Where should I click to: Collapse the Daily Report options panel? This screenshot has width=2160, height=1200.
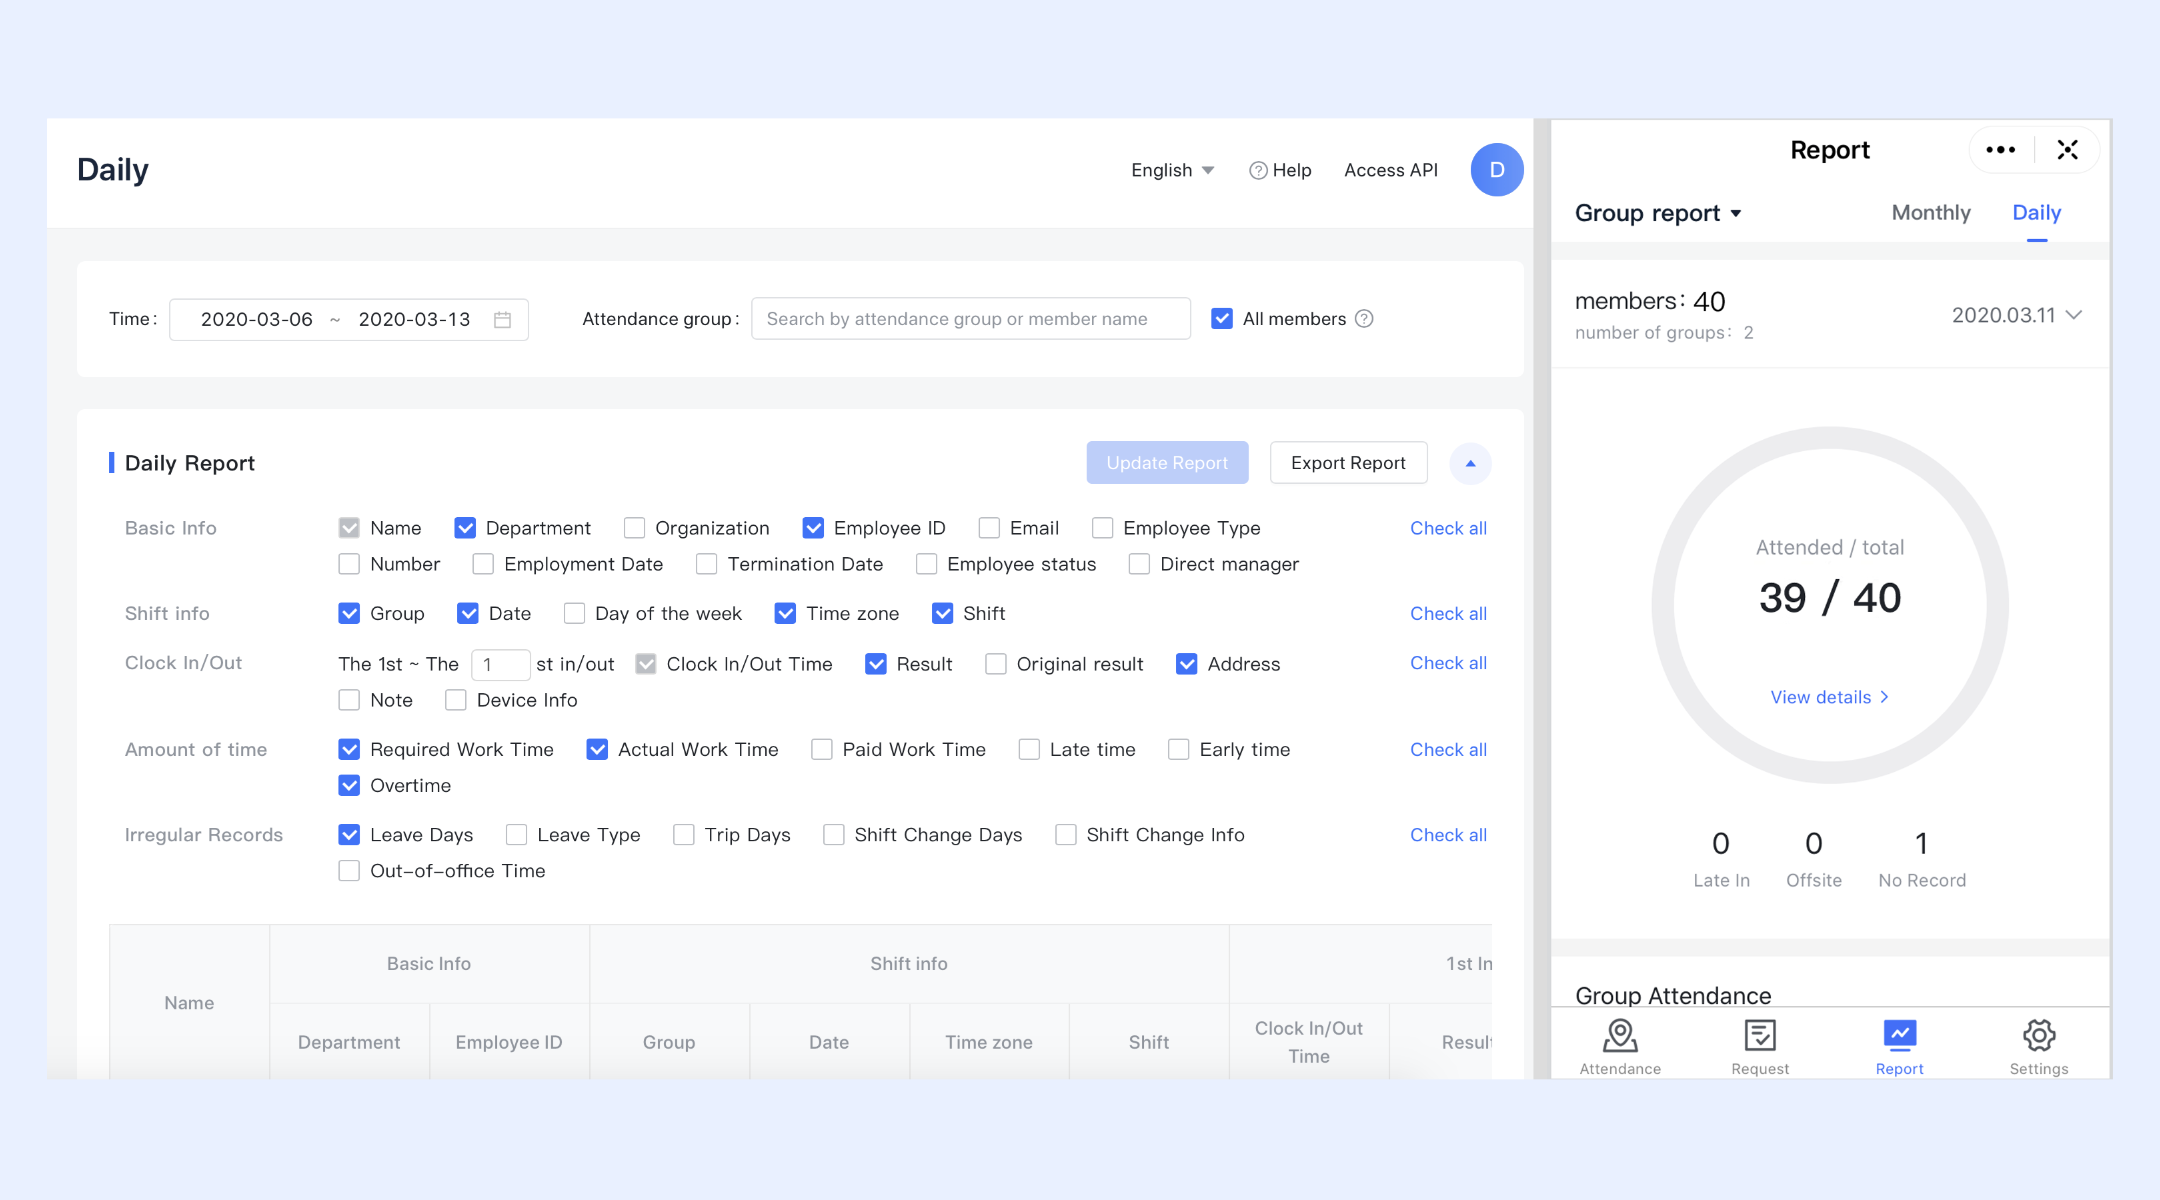1470,463
